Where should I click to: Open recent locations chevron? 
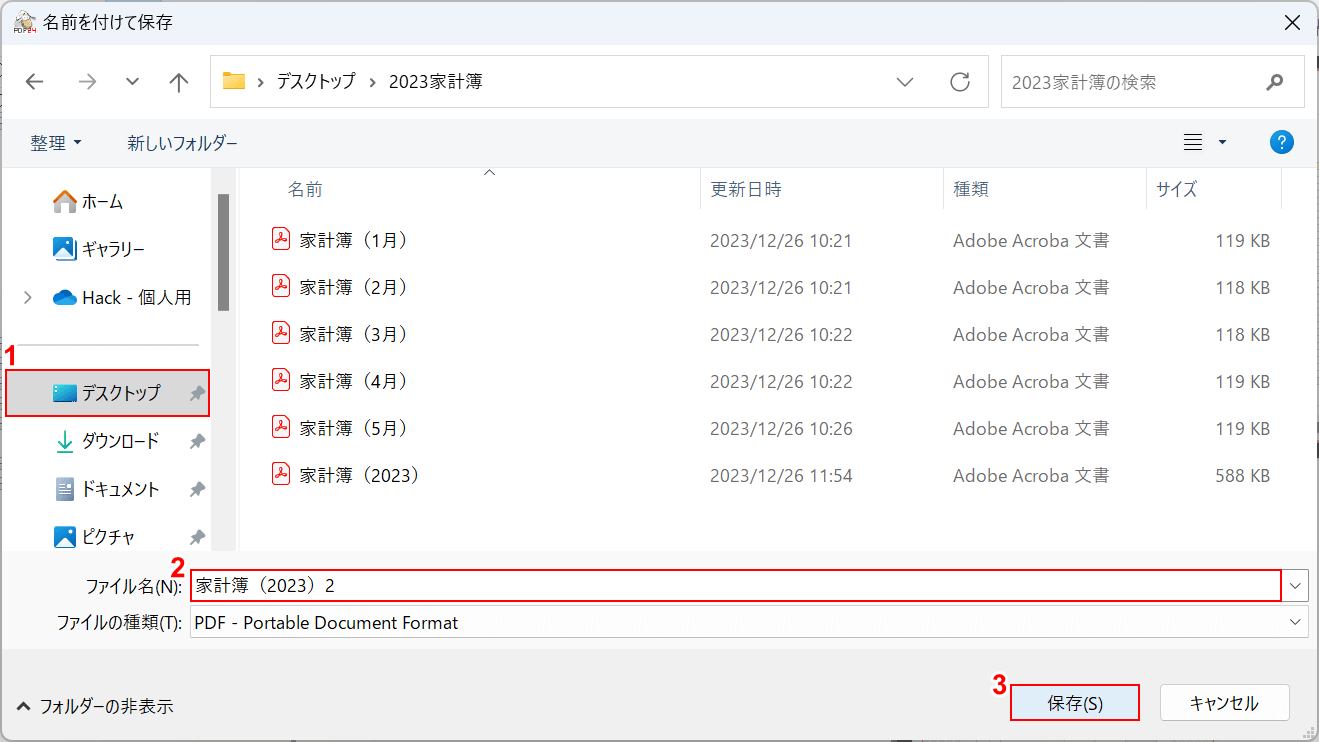click(x=132, y=82)
